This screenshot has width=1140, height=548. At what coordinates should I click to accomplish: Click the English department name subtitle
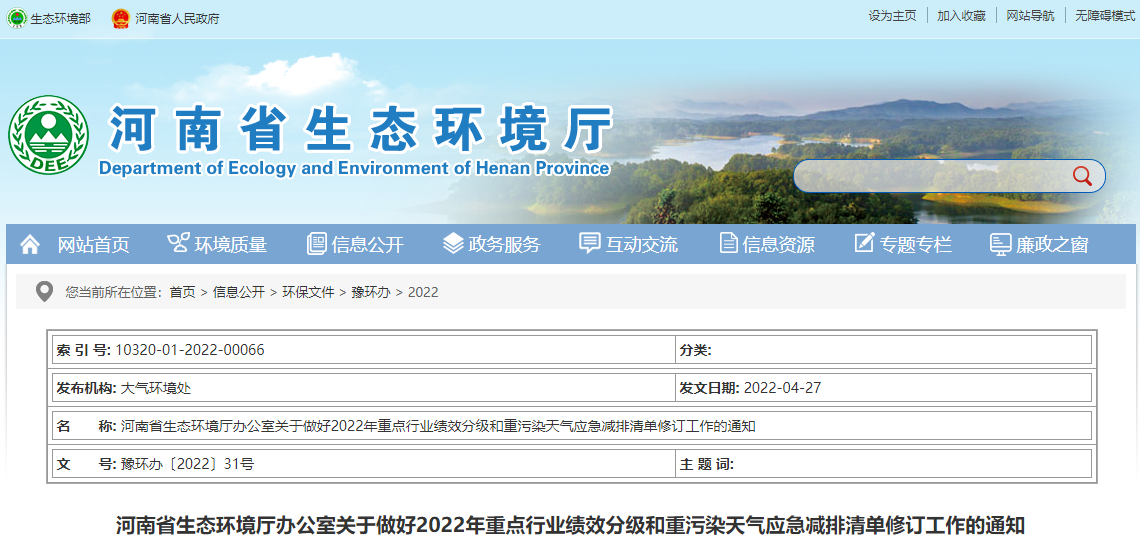point(354,168)
